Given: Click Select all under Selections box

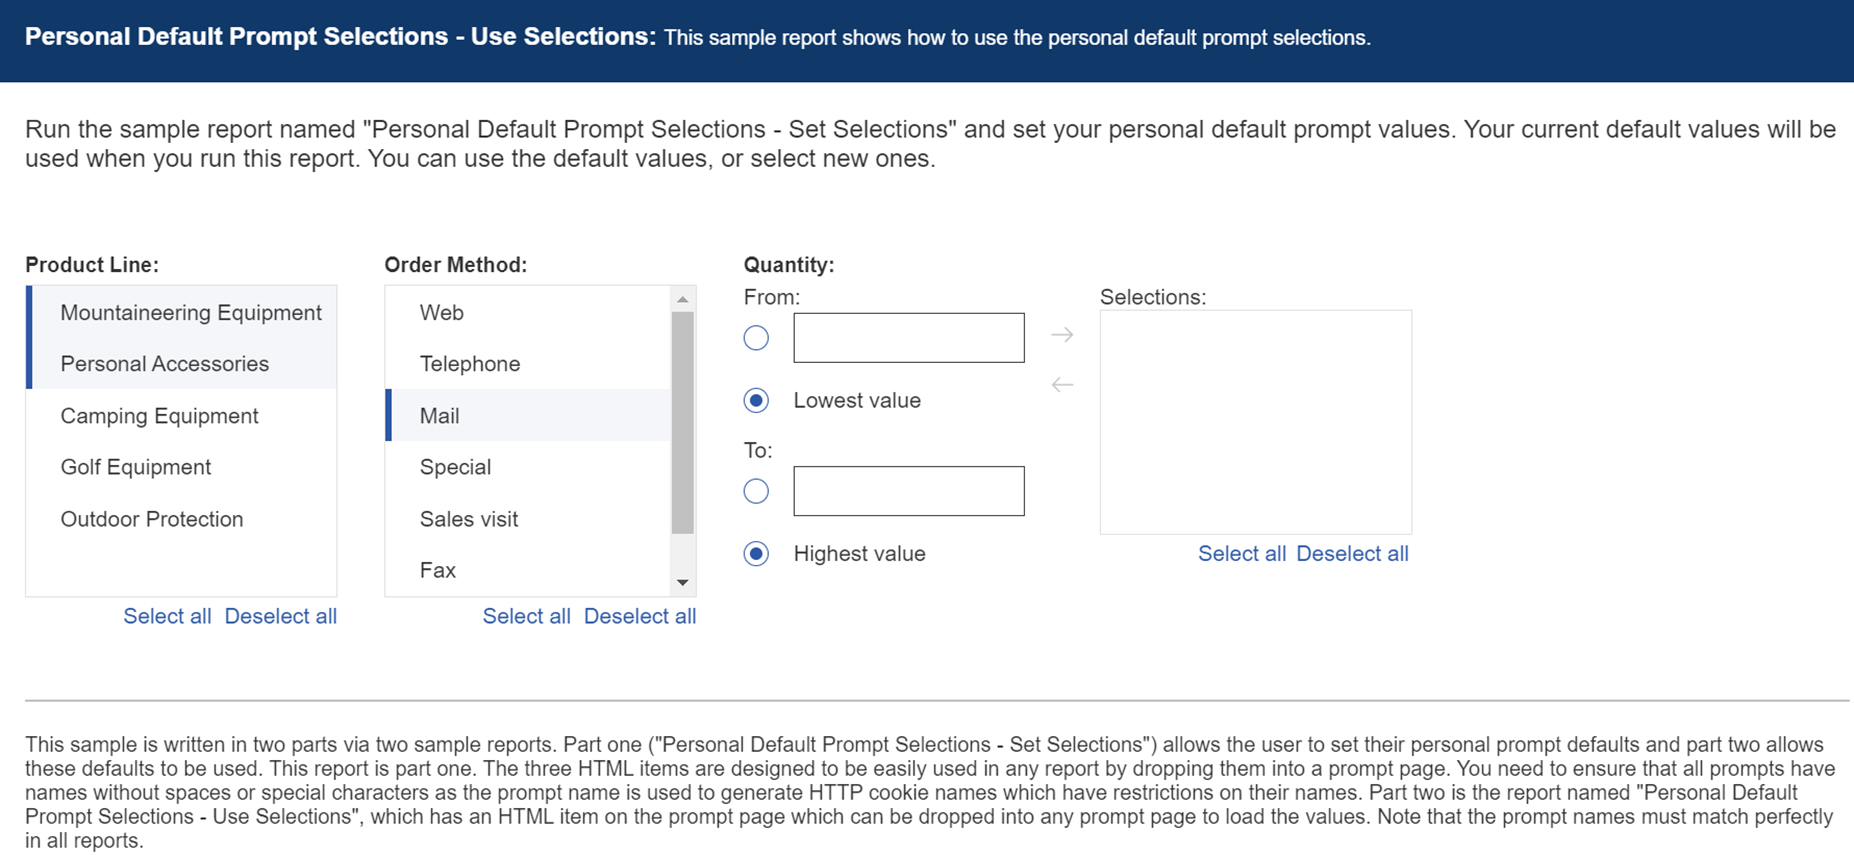Looking at the screenshot, I should pos(1241,554).
